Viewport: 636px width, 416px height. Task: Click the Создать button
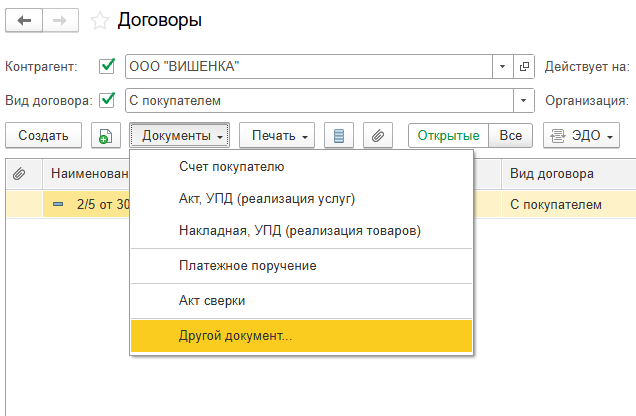(43, 135)
